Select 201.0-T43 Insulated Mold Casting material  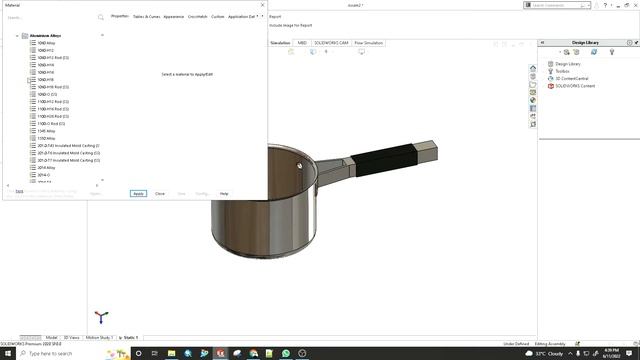[68, 146]
